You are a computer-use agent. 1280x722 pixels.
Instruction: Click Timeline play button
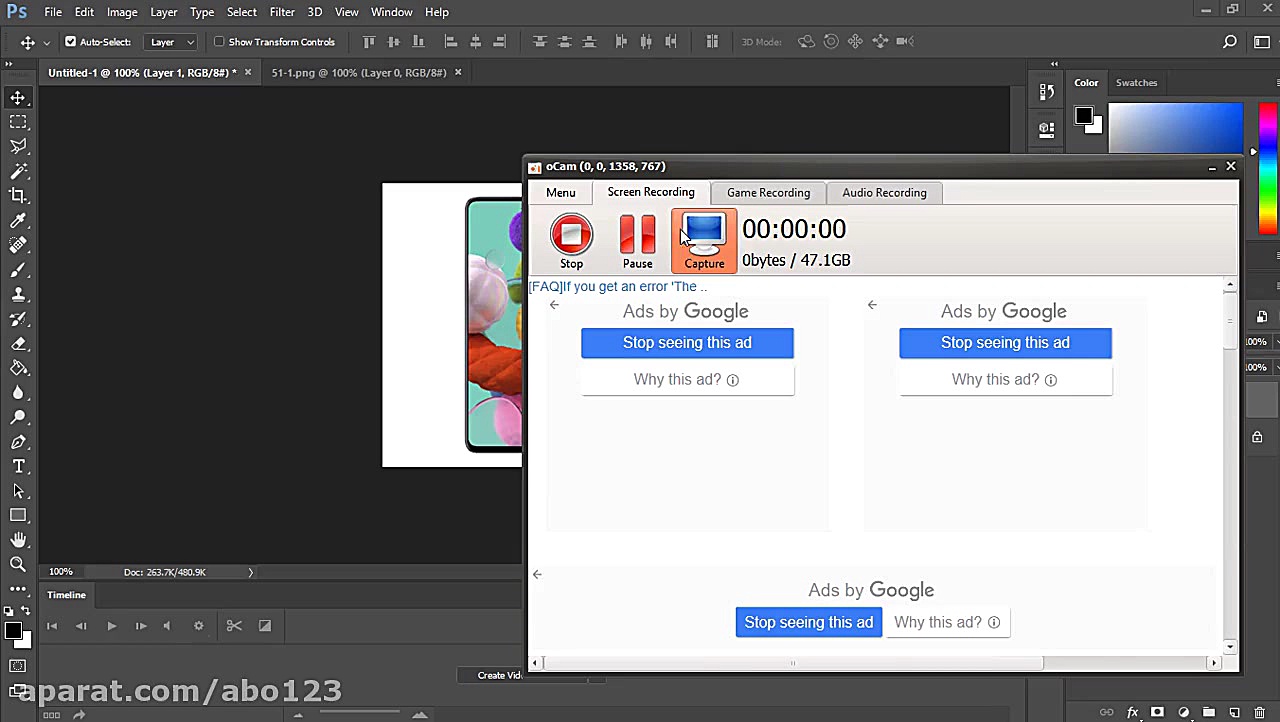pyautogui.click(x=111, y=626)
